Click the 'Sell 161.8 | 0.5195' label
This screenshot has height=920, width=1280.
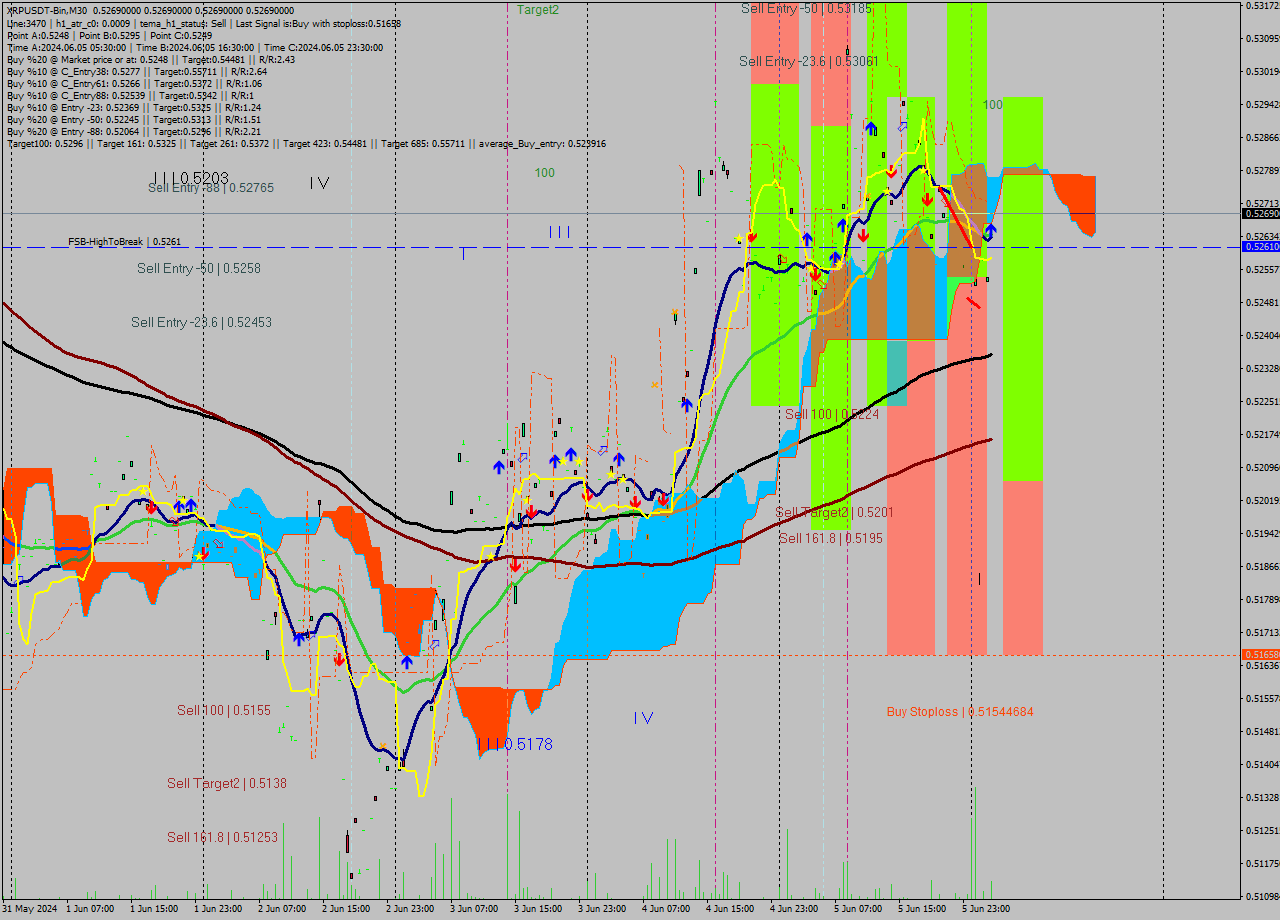(x=831, y=538)
